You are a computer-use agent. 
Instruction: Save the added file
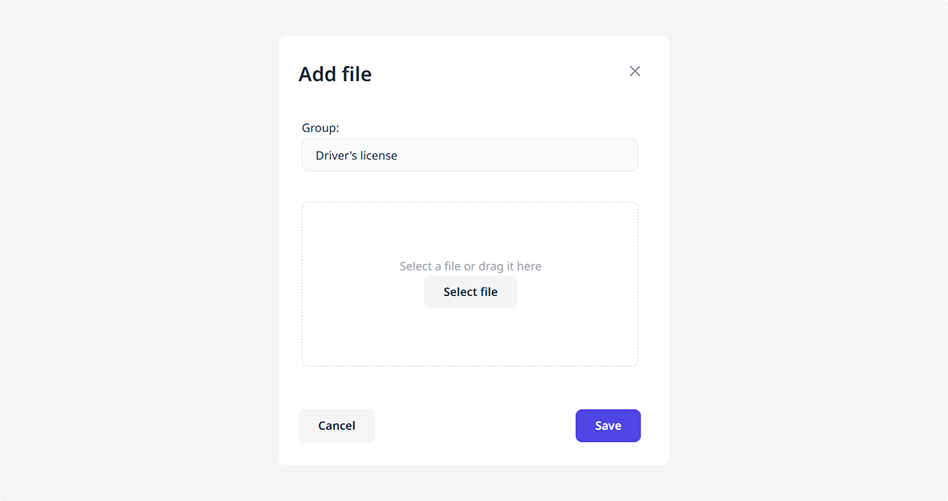click(x=608, y=426)
